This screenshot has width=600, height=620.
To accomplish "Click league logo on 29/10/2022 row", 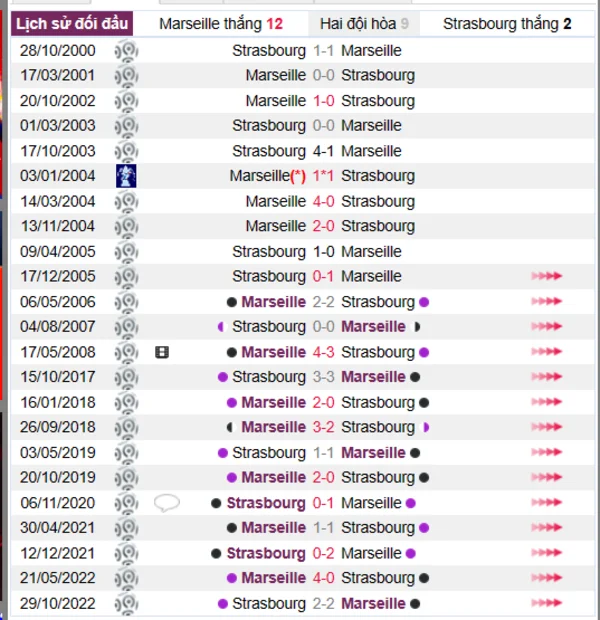I will (126, 604).
